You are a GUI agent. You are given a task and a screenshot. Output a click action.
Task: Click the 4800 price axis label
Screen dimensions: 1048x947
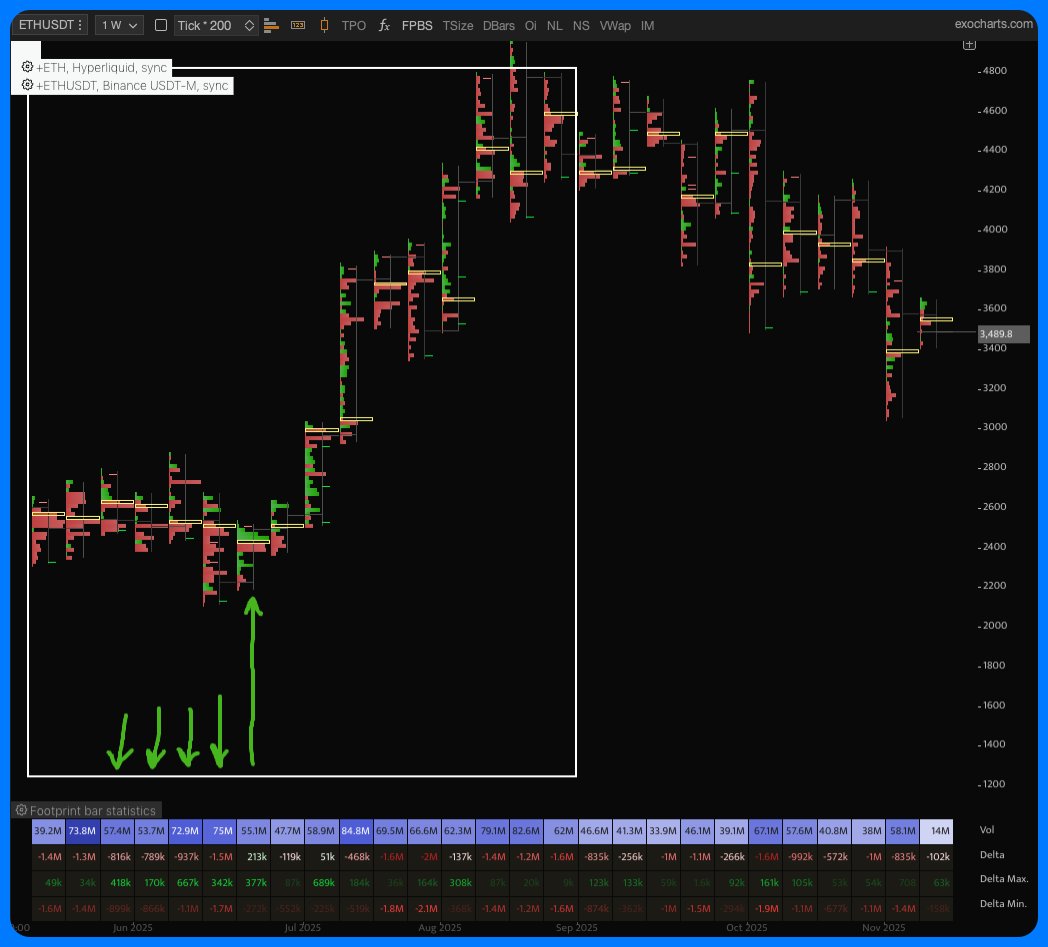coord(994,71)
